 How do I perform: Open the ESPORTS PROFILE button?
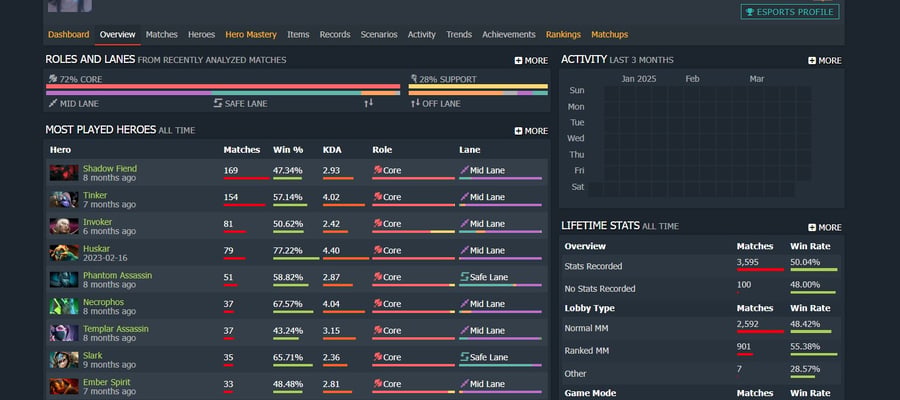[x=790, y=12]
